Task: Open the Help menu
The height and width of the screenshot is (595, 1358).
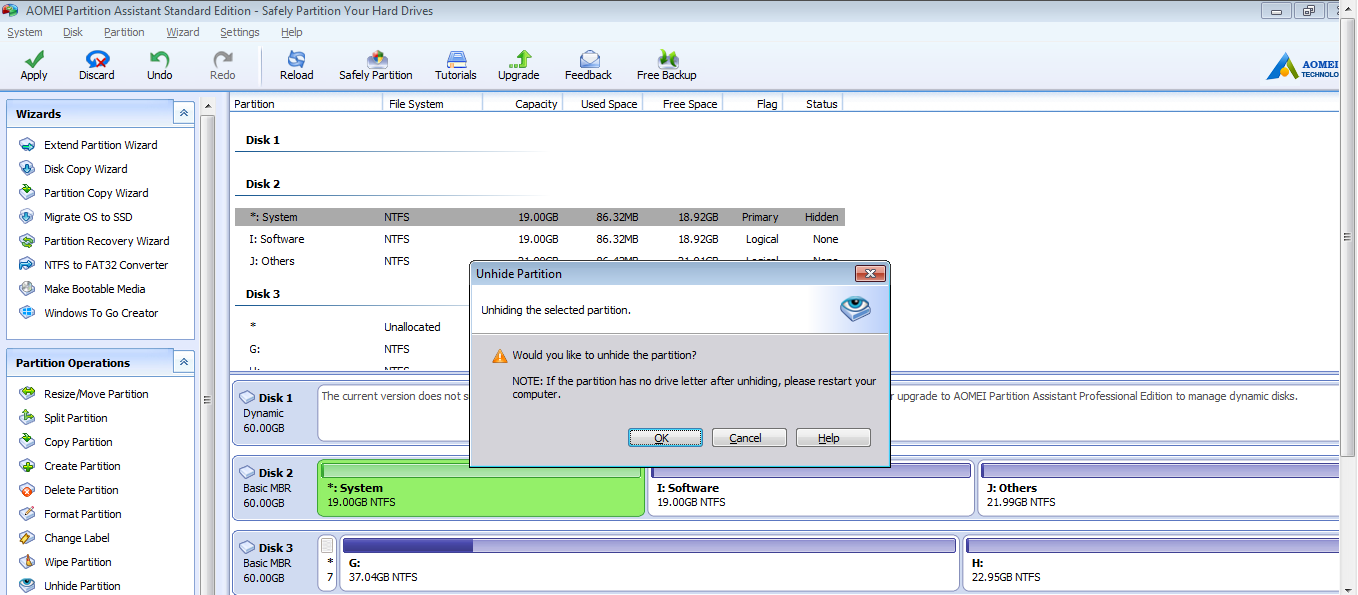Action: point(292,32)
